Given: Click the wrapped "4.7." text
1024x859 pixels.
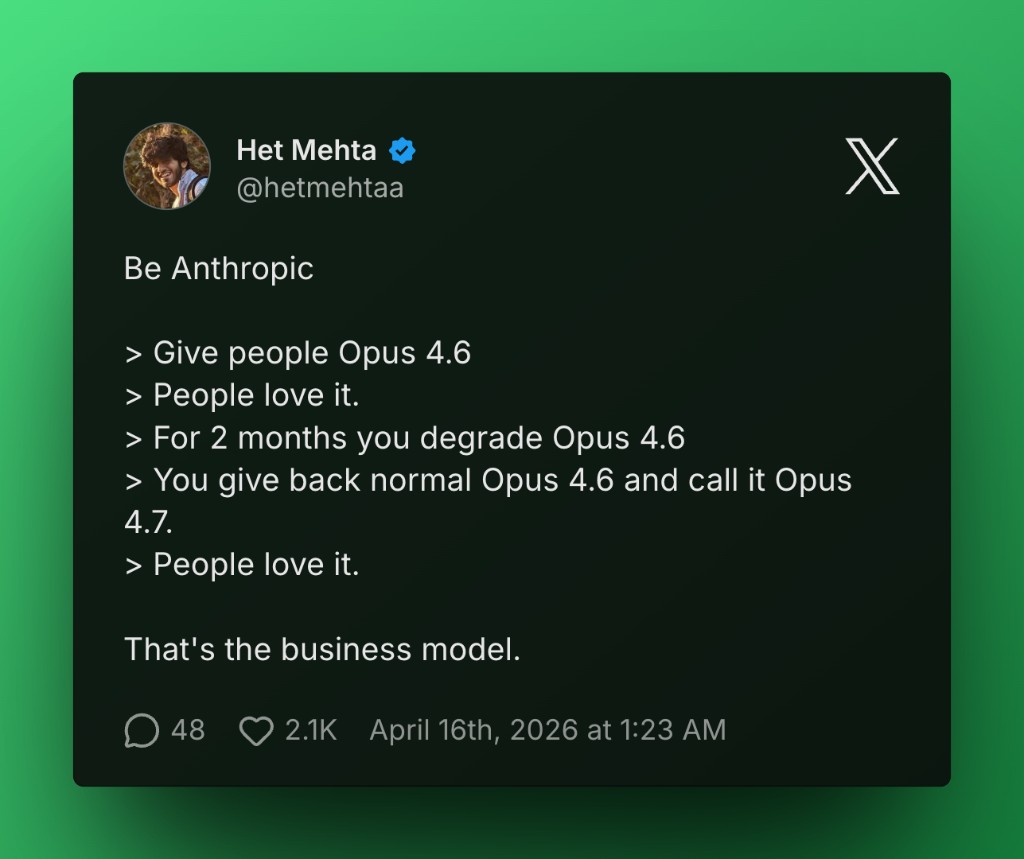Looking at the screenshot, I should point(149,523).
